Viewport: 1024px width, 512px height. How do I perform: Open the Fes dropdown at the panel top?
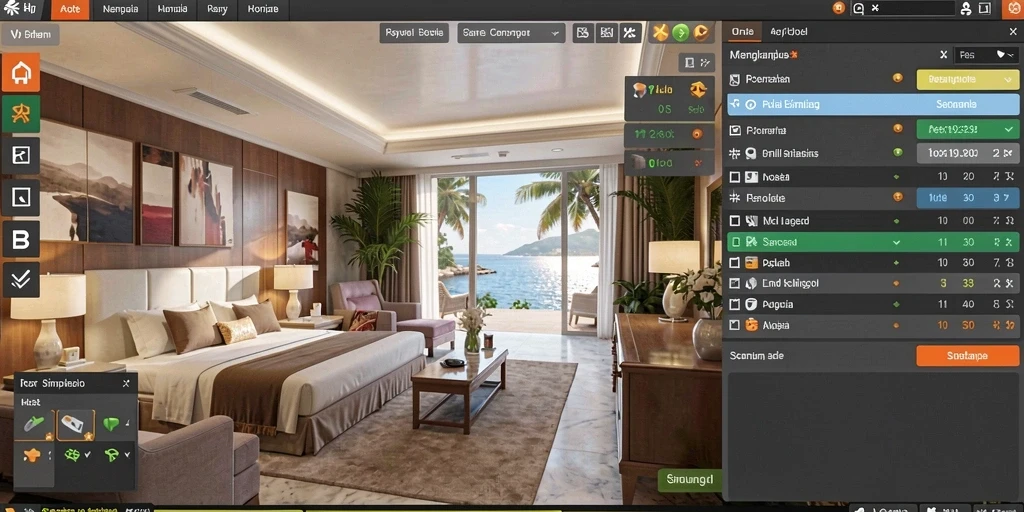pos(985,56)
